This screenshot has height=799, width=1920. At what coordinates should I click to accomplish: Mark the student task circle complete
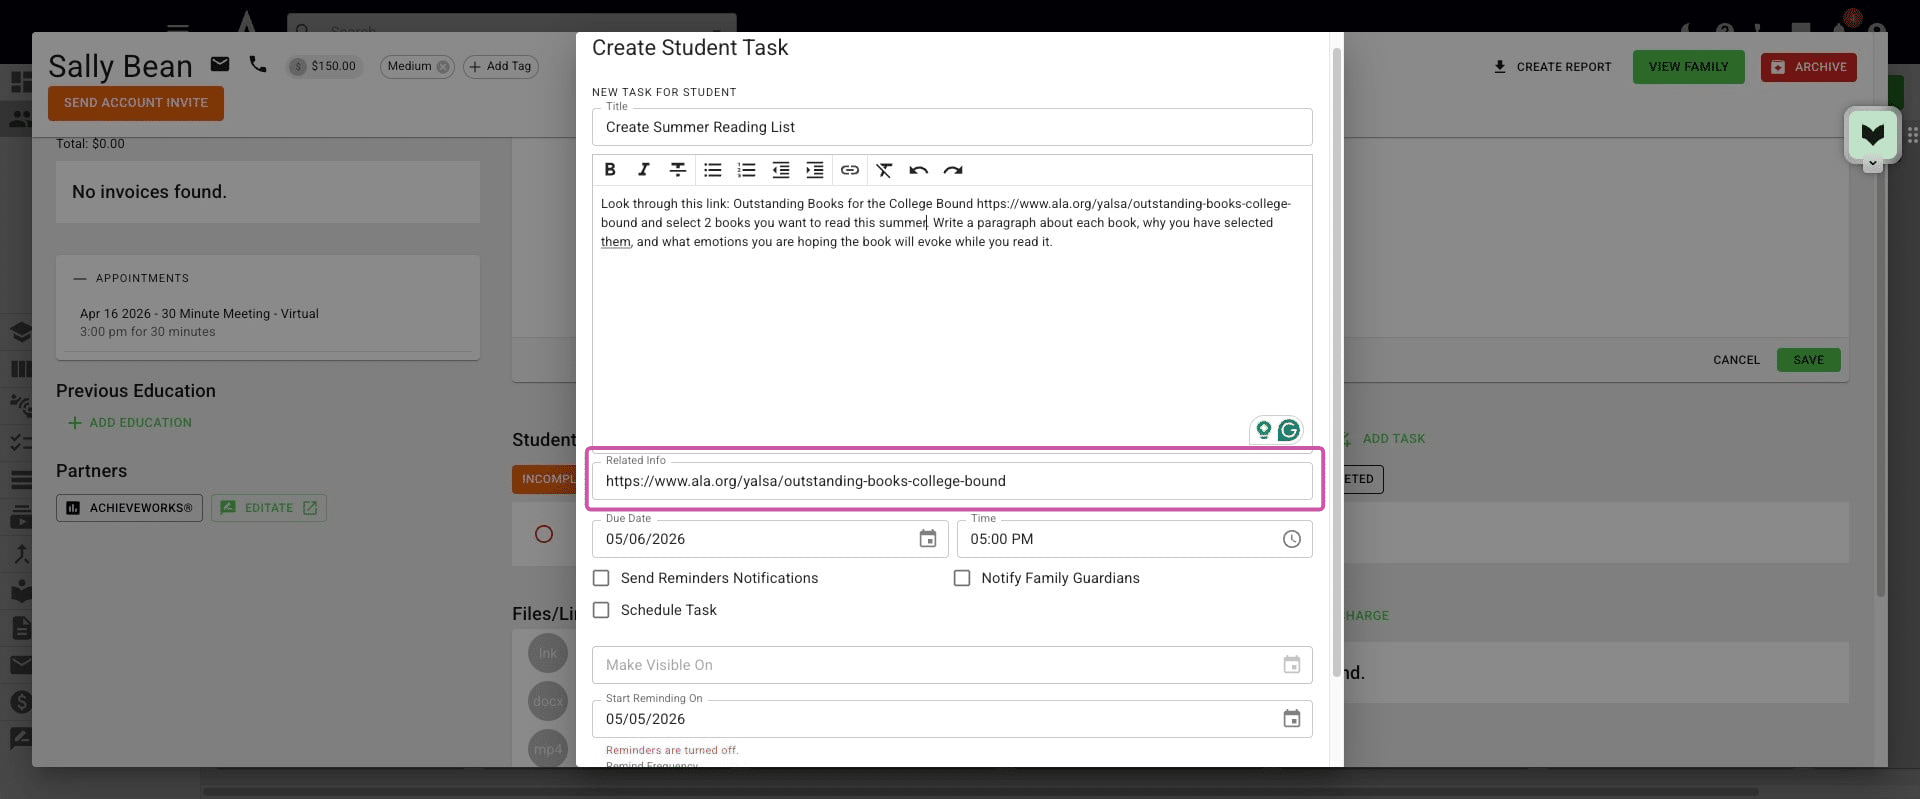tap(544, 534)
